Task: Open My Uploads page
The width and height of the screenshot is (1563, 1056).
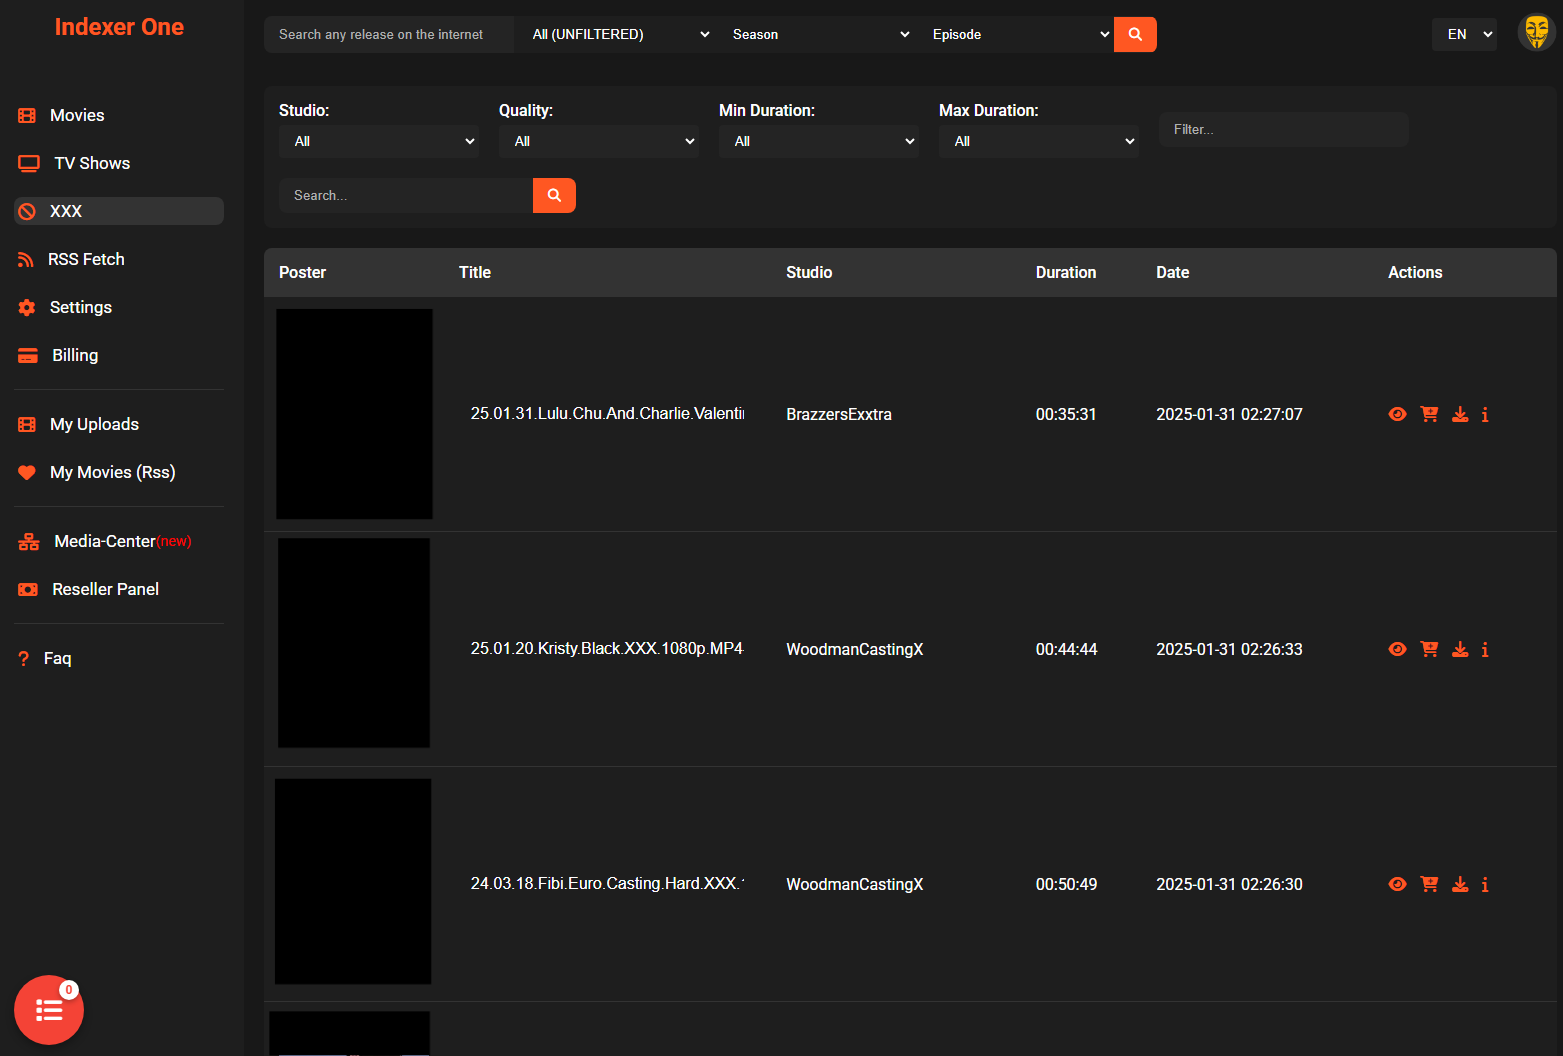Action: (94, 424)
